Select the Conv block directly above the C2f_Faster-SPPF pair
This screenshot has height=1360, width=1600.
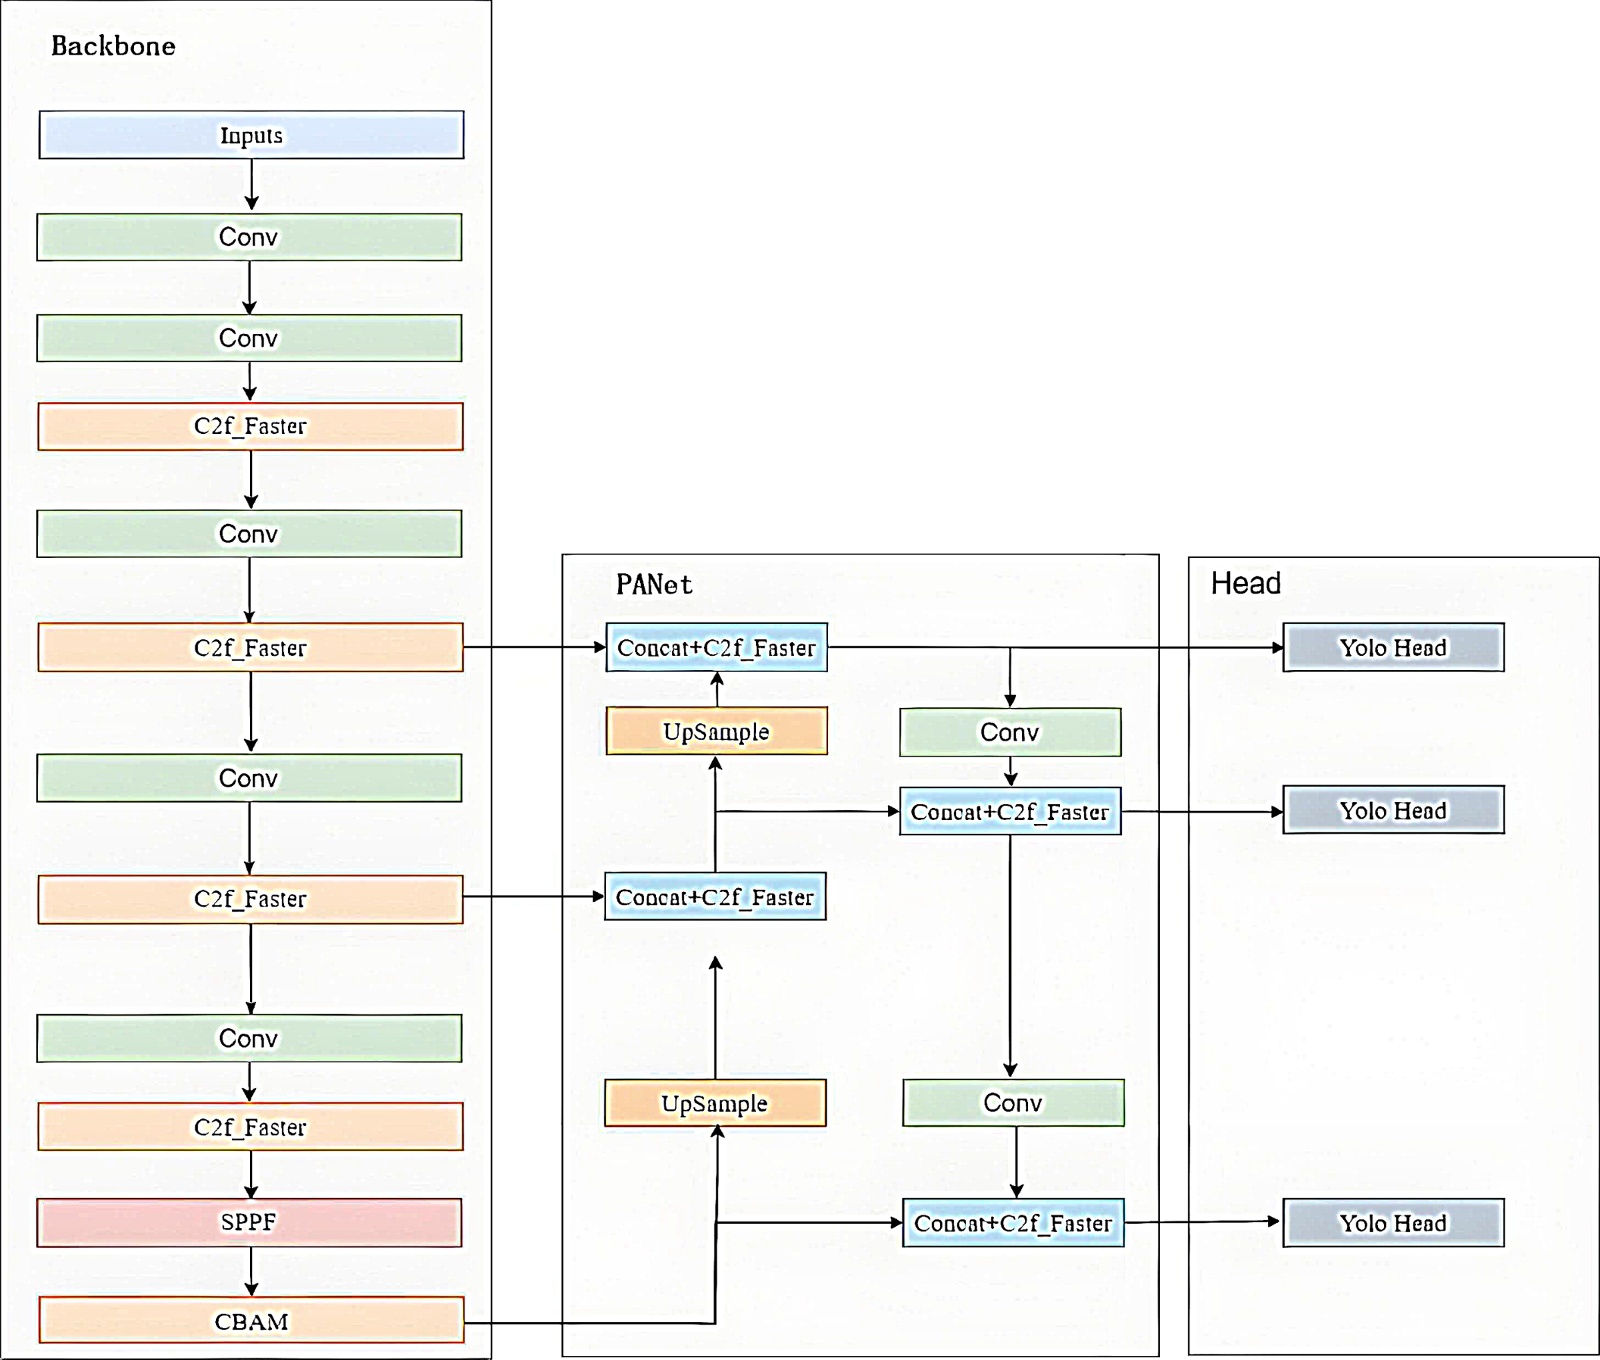coord(249,1038)
